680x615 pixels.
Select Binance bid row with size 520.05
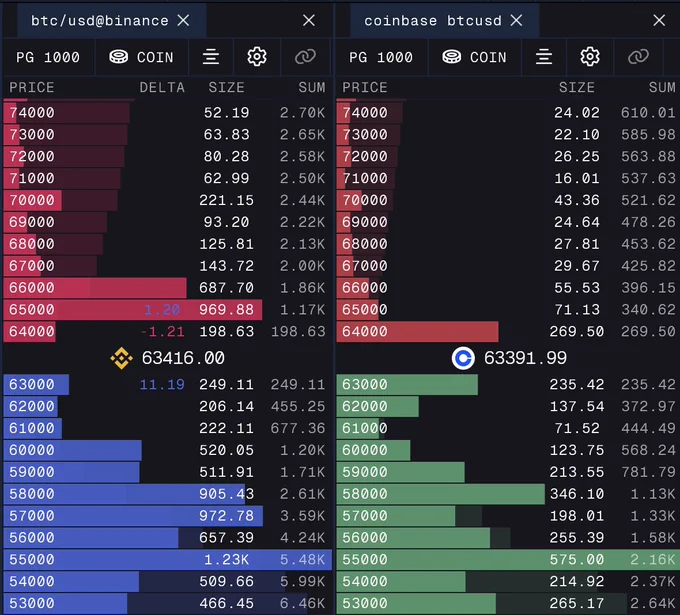click(x=167, y=450)
